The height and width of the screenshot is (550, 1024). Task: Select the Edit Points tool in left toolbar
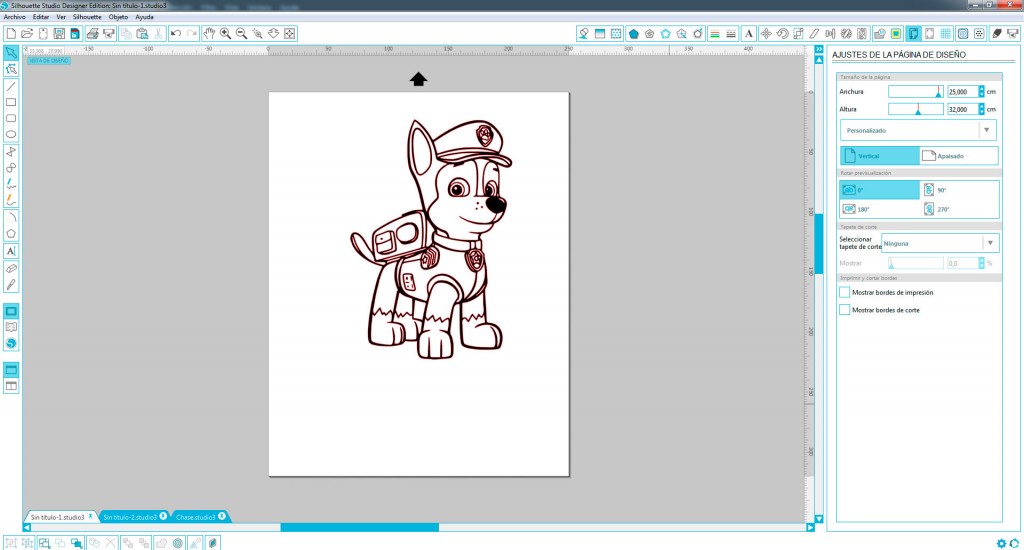pyautogui.click(x=11, y=69)
